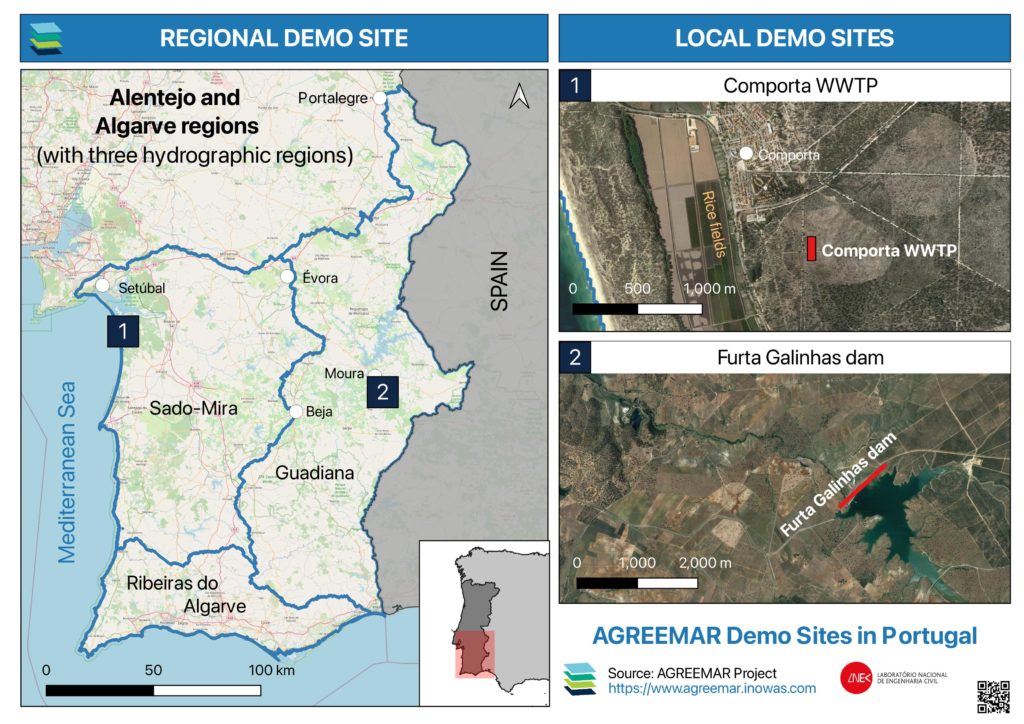Click the QR code

(x=993, y=697)
